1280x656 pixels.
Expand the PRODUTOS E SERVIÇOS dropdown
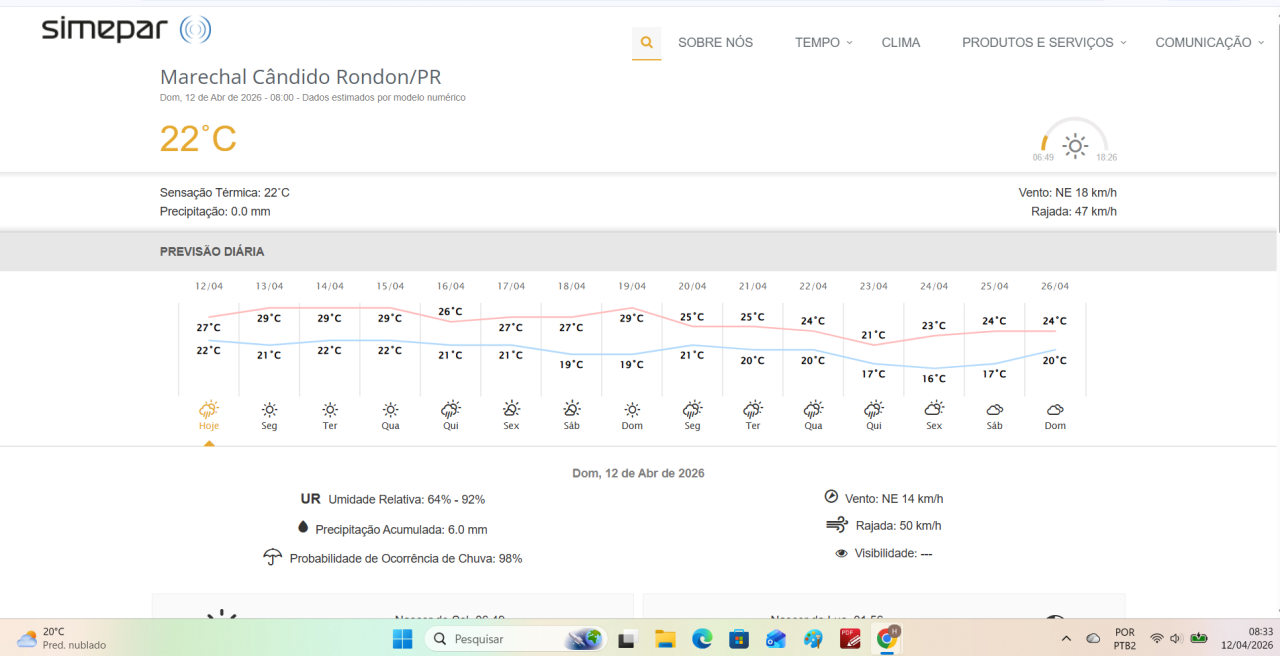[x=1044, y=43]
